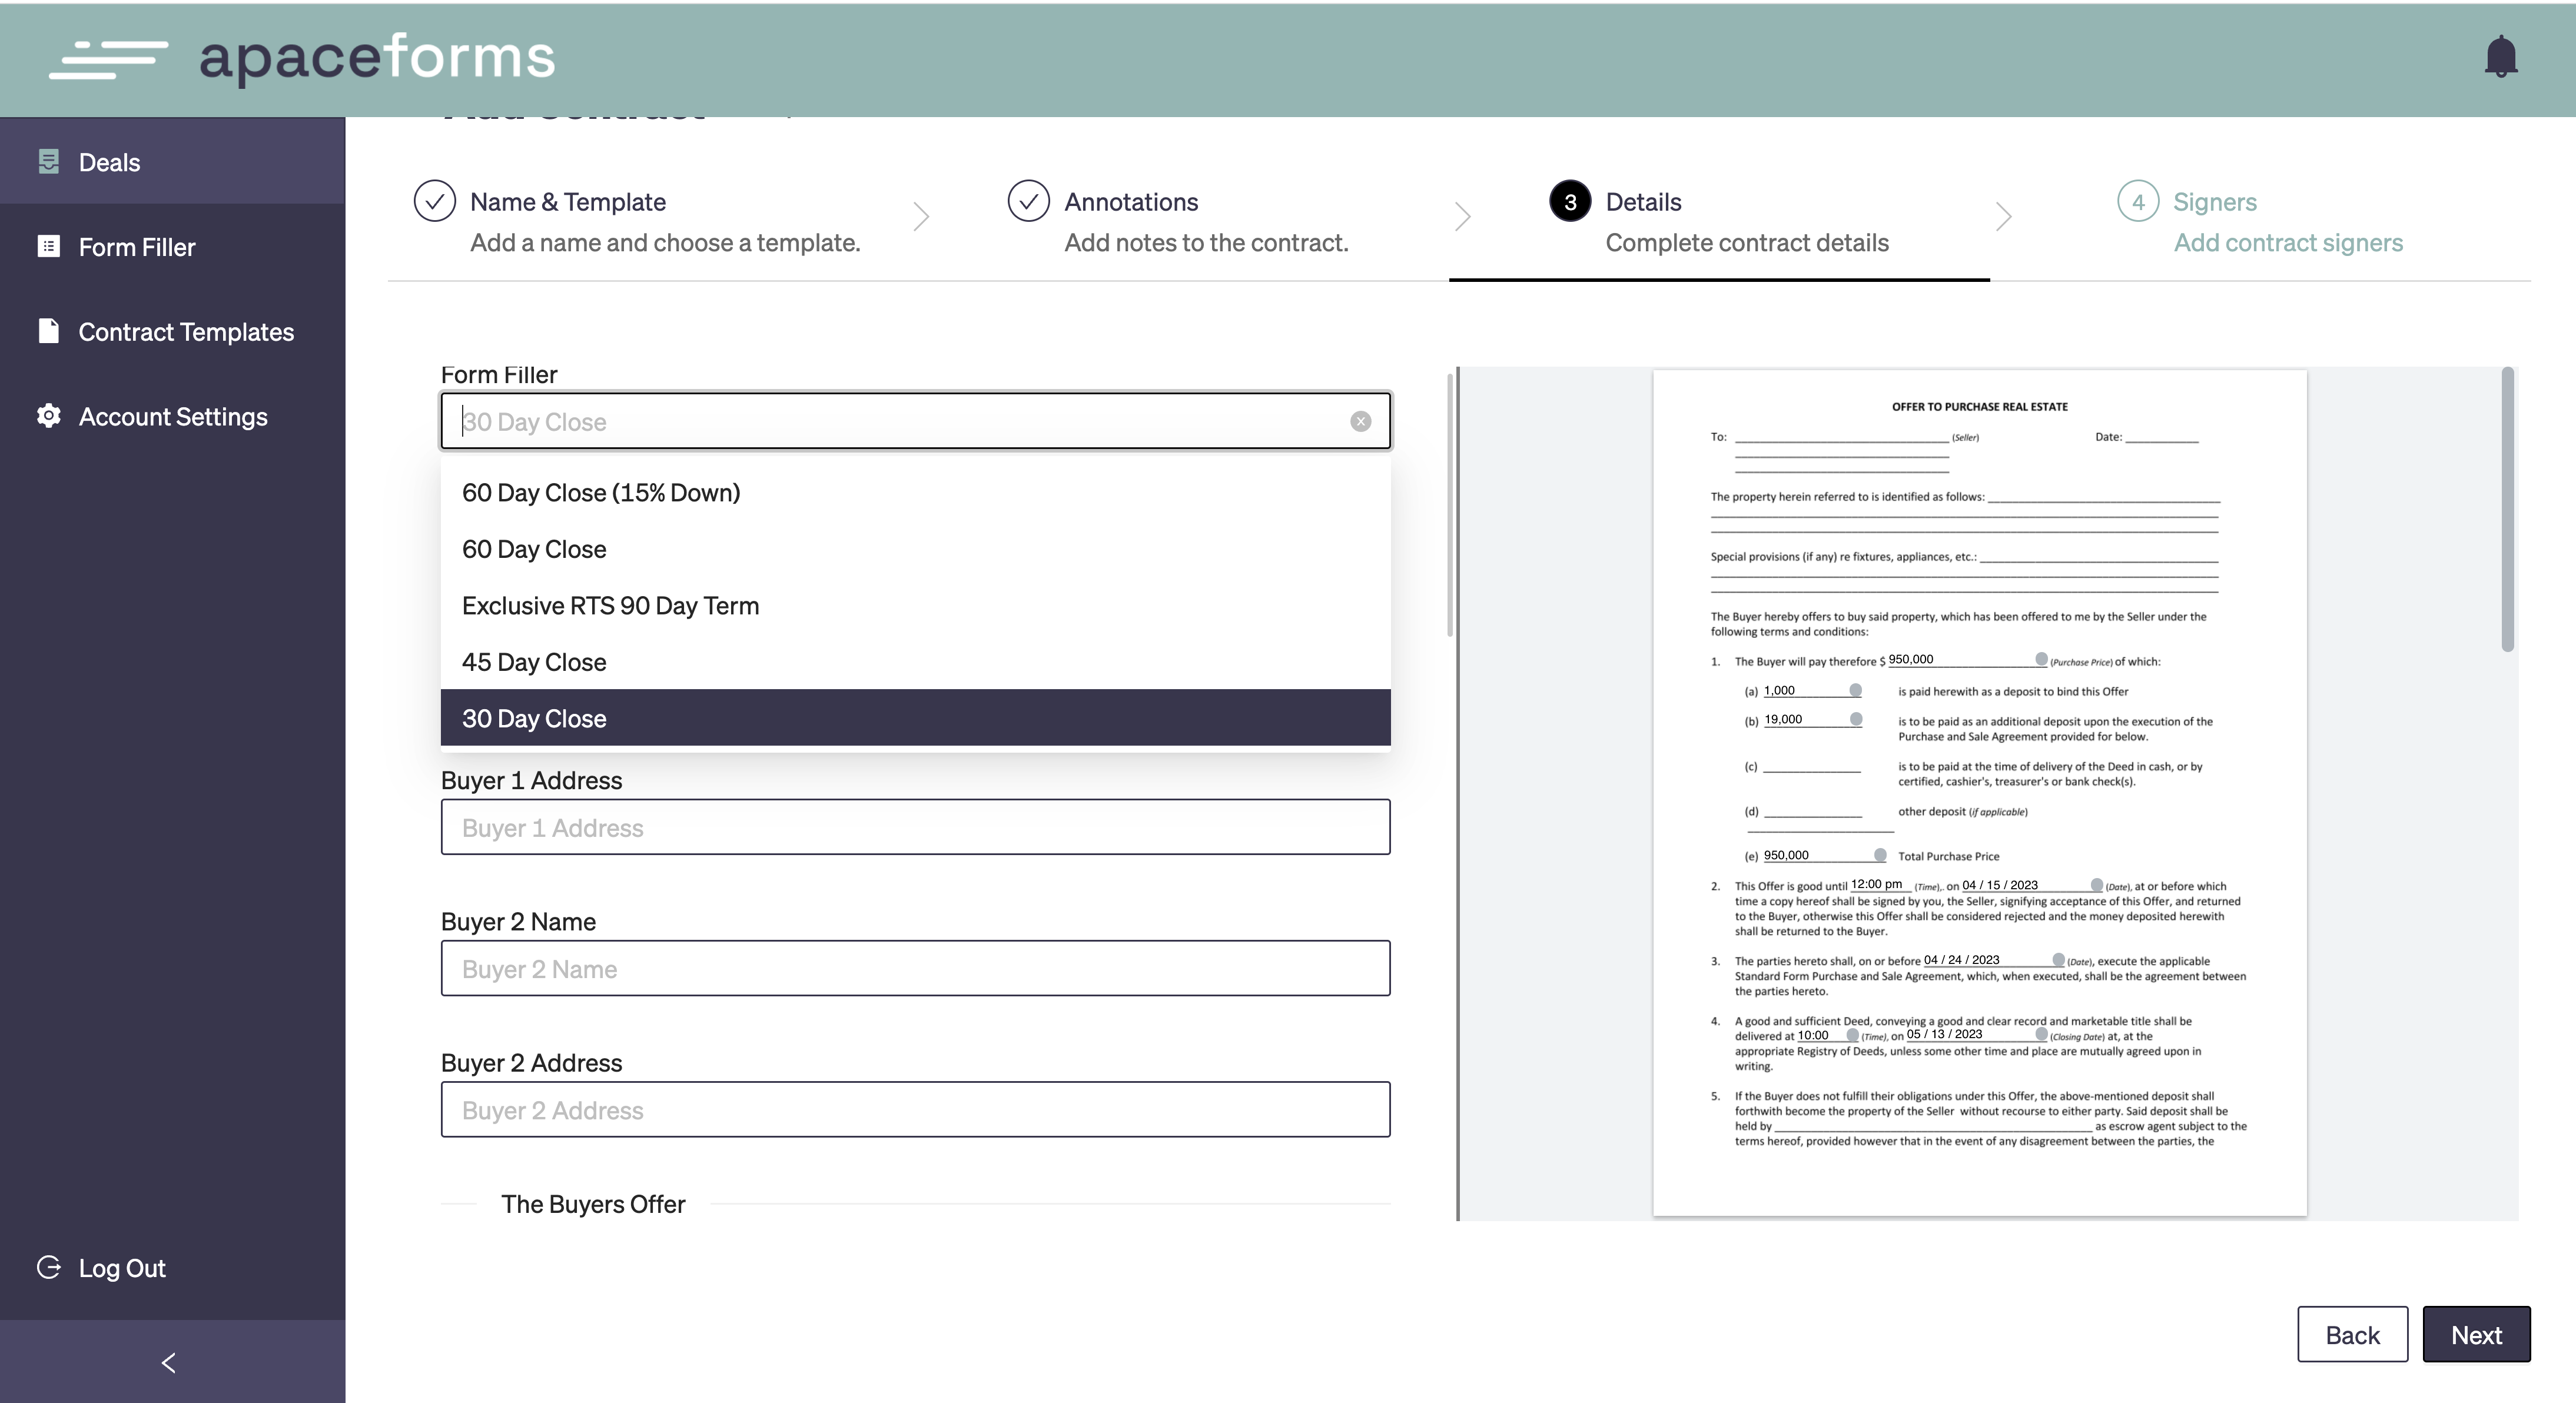The image size is (2576, 1403).
Task: Click the Contract Templates document icon
Action: (48, 331)
